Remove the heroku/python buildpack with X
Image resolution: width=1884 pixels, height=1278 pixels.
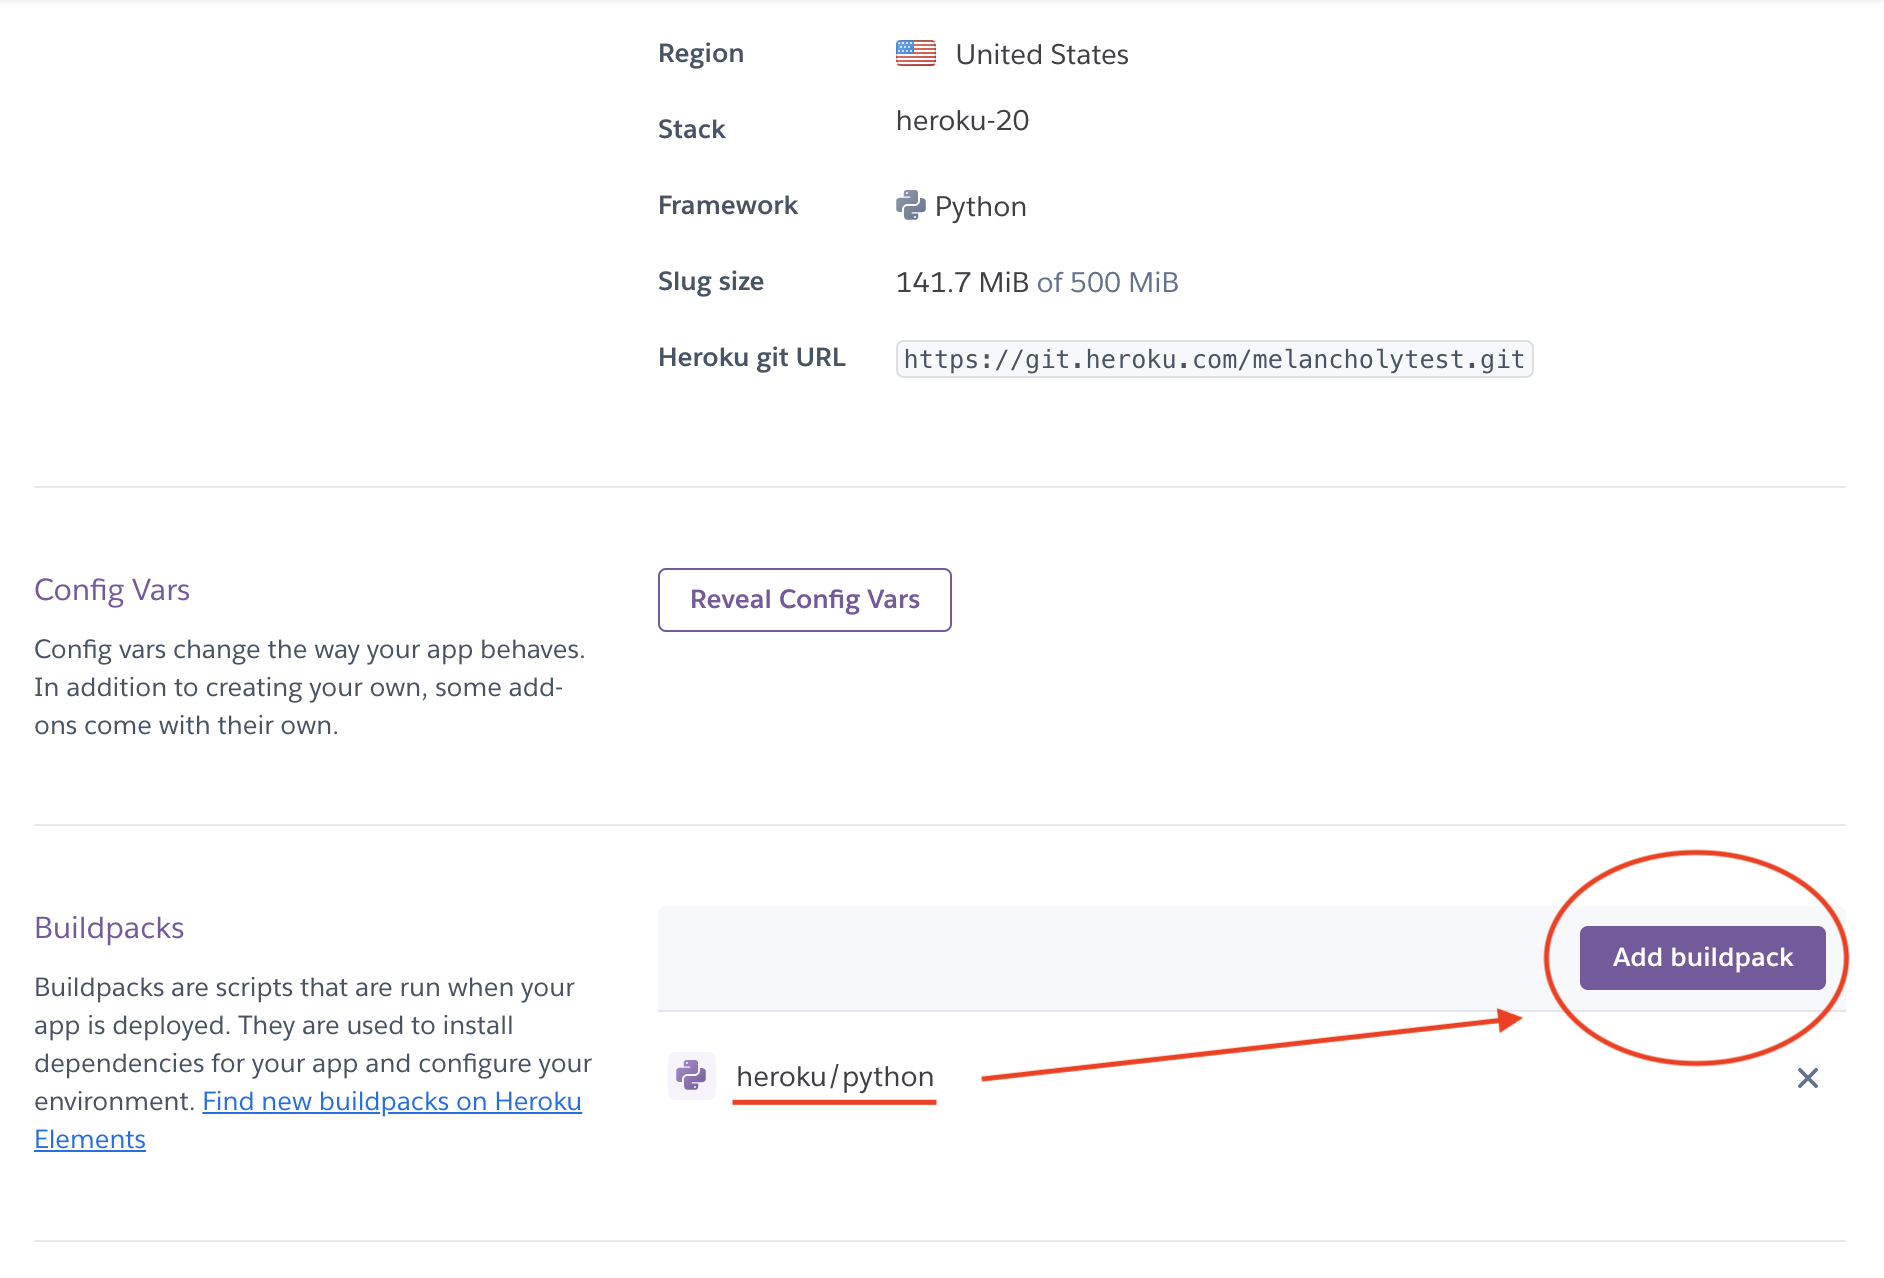pos(1808,1078)
